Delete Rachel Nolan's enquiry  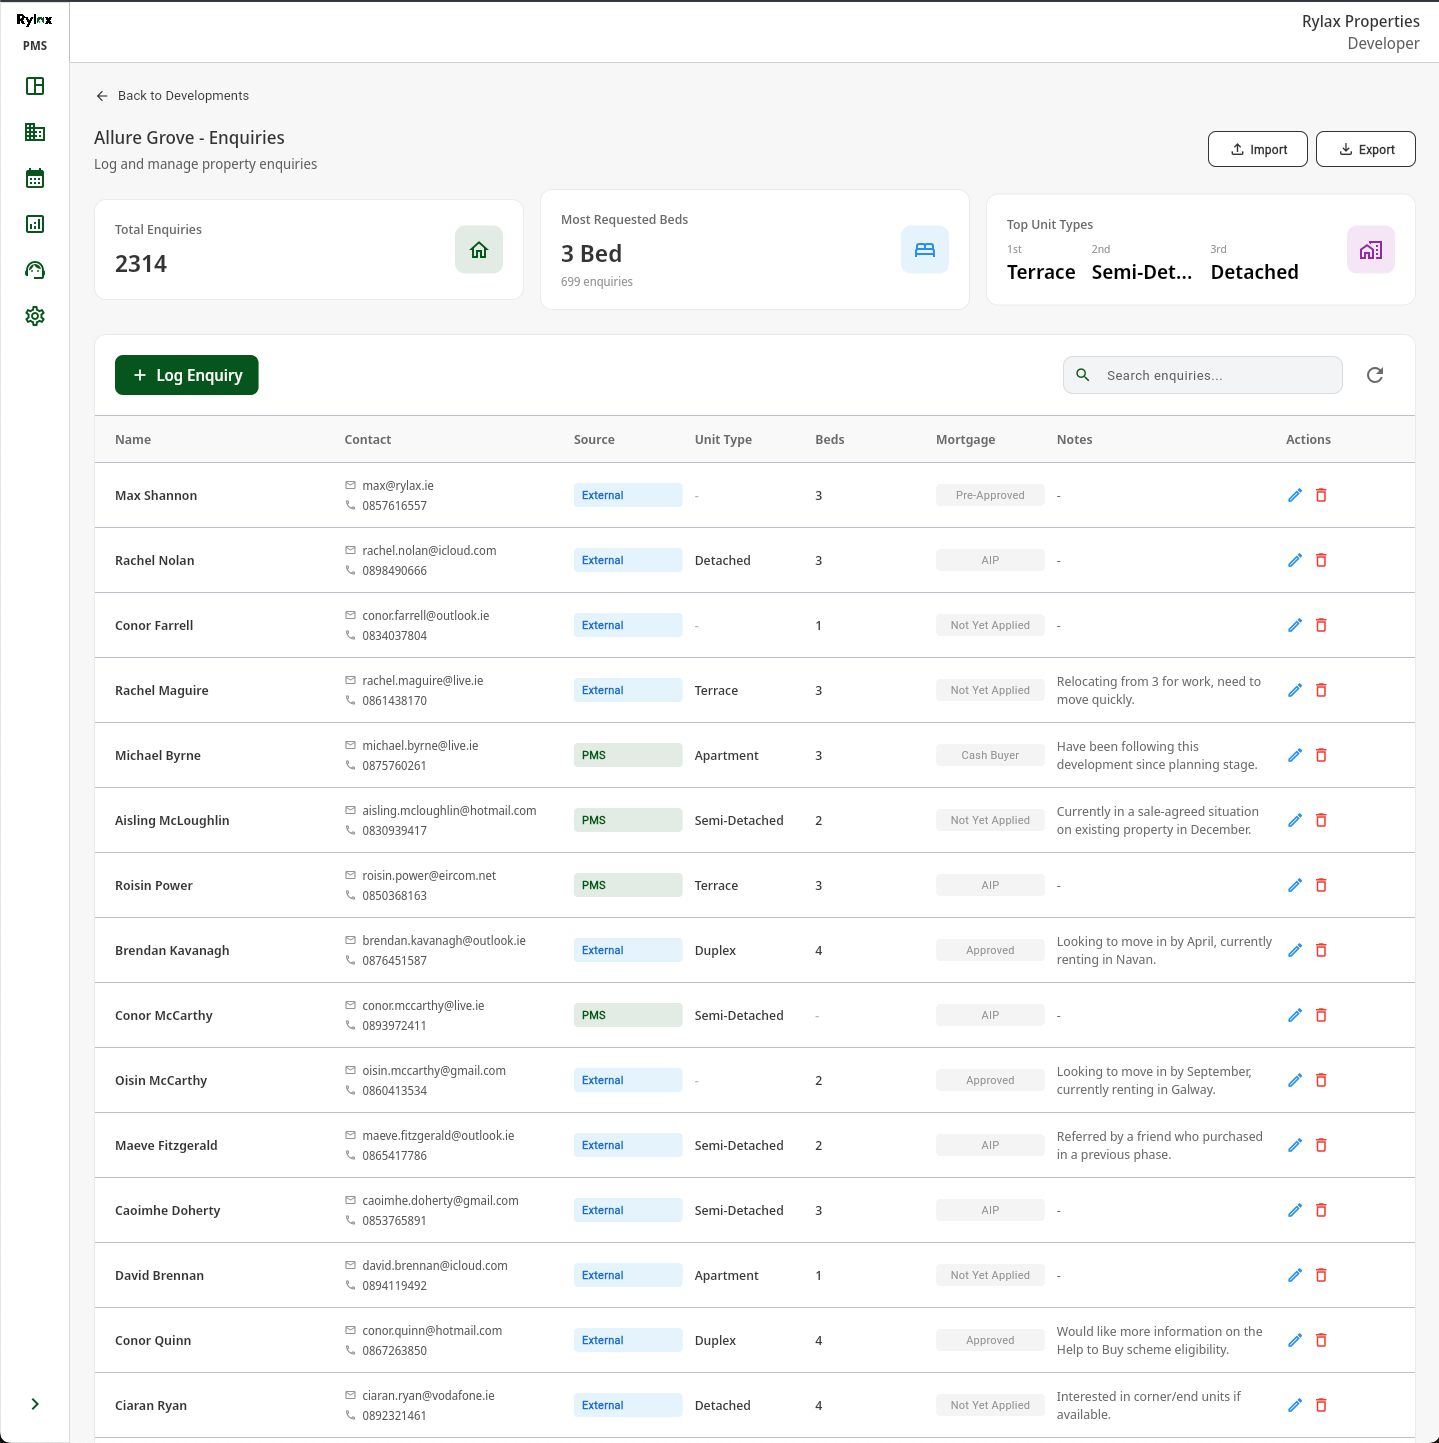coord(1321,560)
